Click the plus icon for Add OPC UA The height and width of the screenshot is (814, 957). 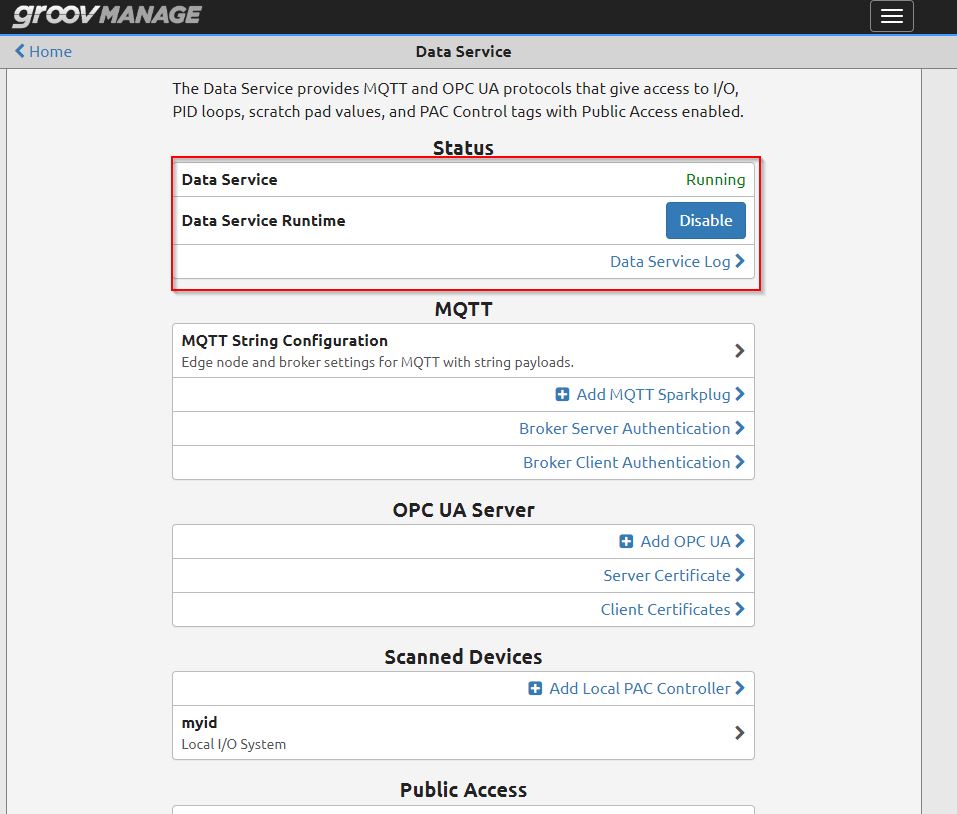click(x=626, y=542)
